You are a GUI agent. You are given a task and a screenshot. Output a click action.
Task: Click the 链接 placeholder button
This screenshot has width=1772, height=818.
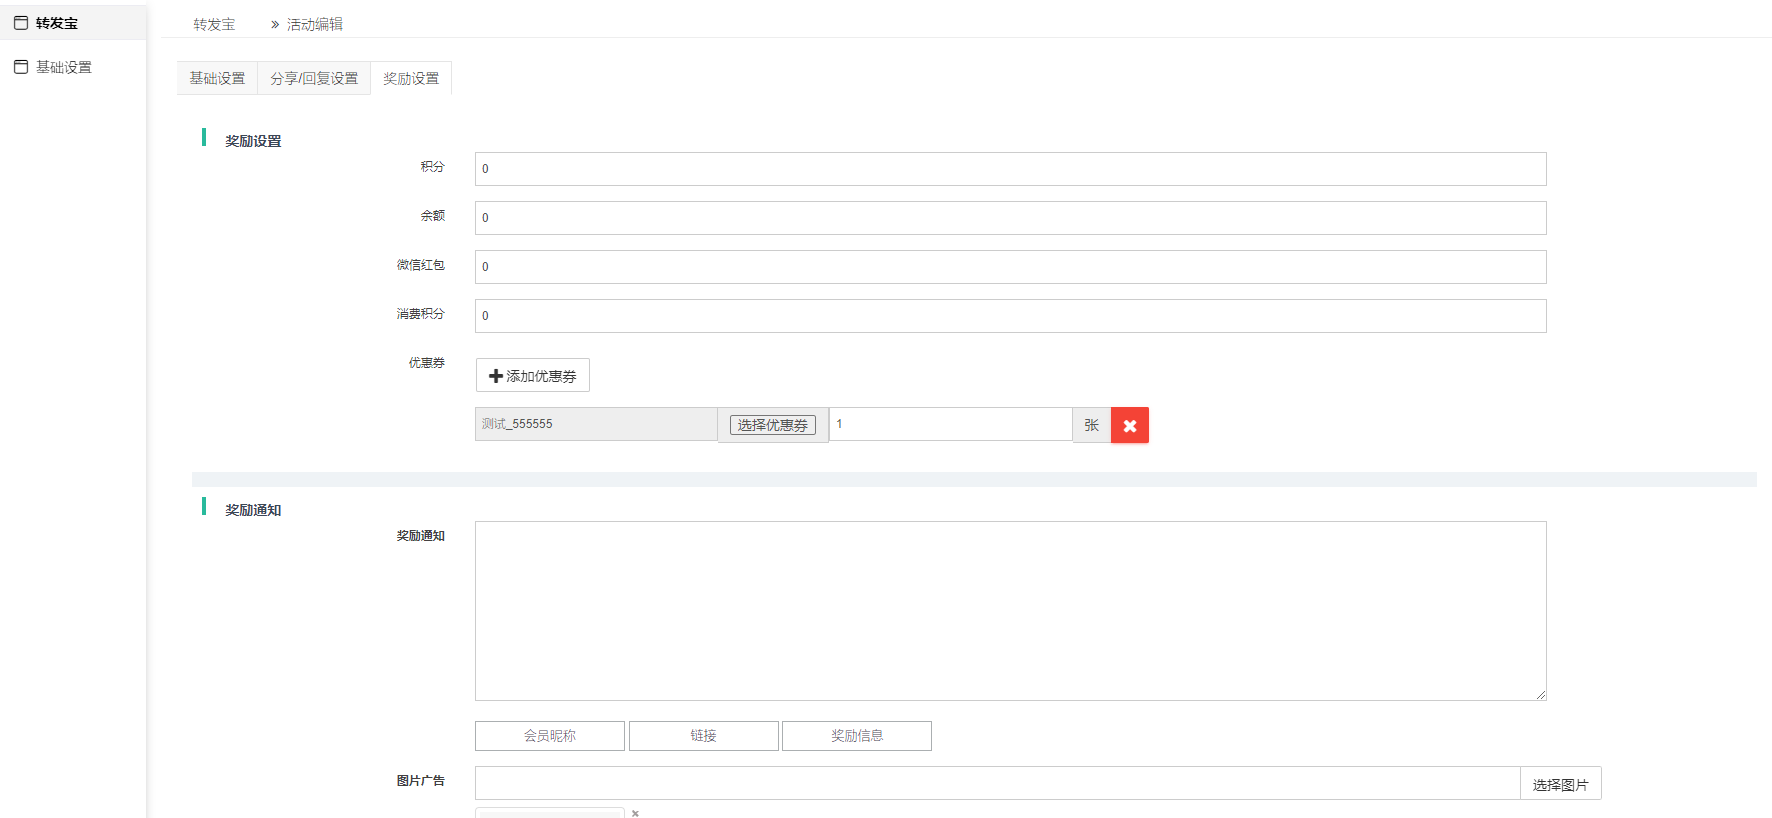point(703,736)
